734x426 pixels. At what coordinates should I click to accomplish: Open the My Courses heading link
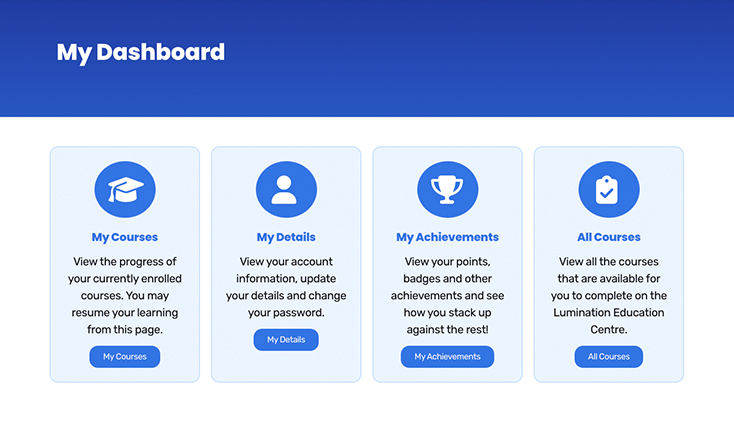[x=125, y=237]
